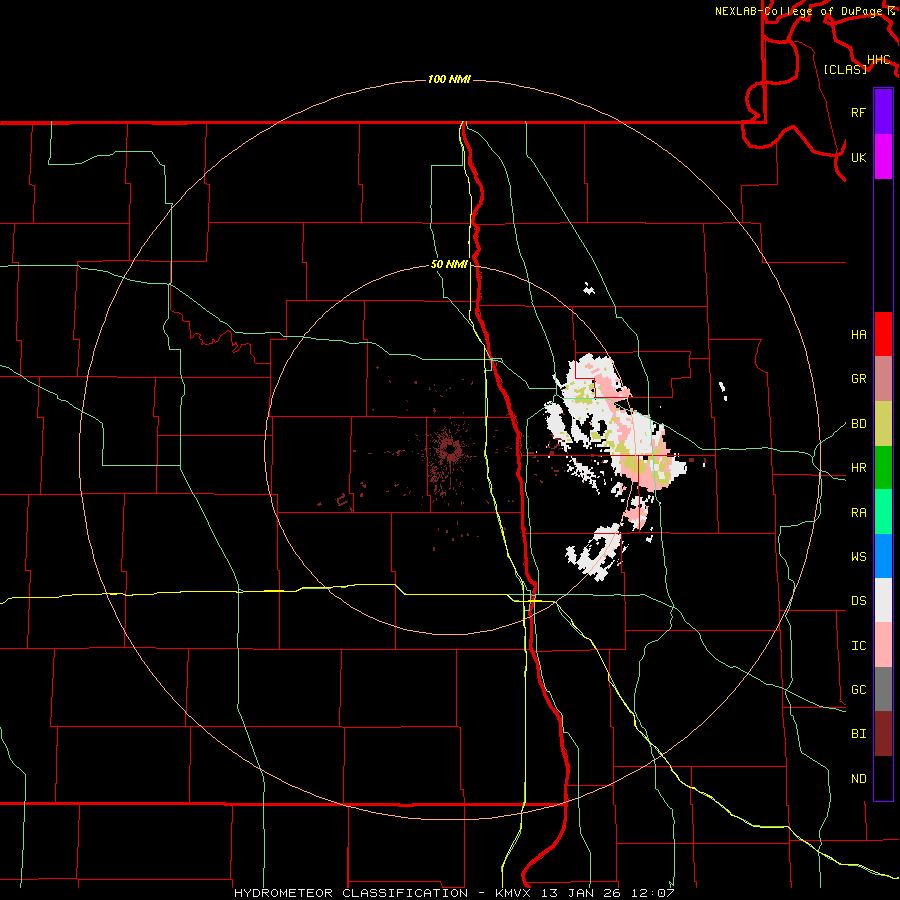The image size is (900, 900).
Task: Select the olive-yellow BD legend swatch
Action: coord(883,423)
